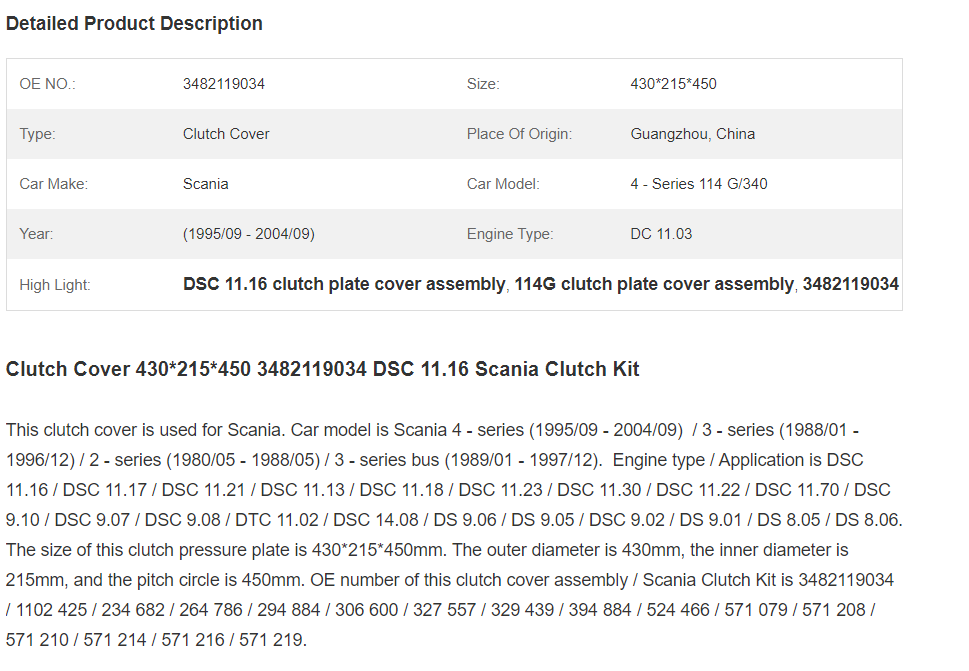Screen dimensions: 969x671
Task: Click the 'DC 11.03' engine value
Action: point(661,234)
